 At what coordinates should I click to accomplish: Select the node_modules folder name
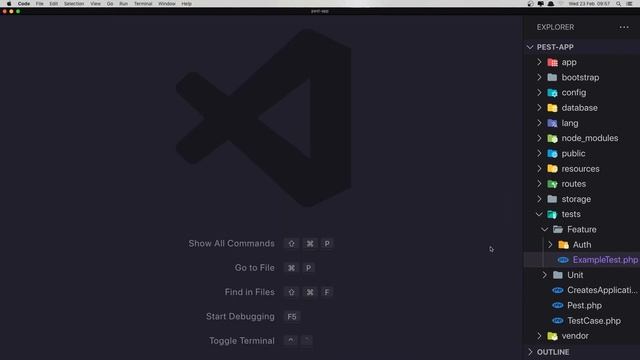590,138
